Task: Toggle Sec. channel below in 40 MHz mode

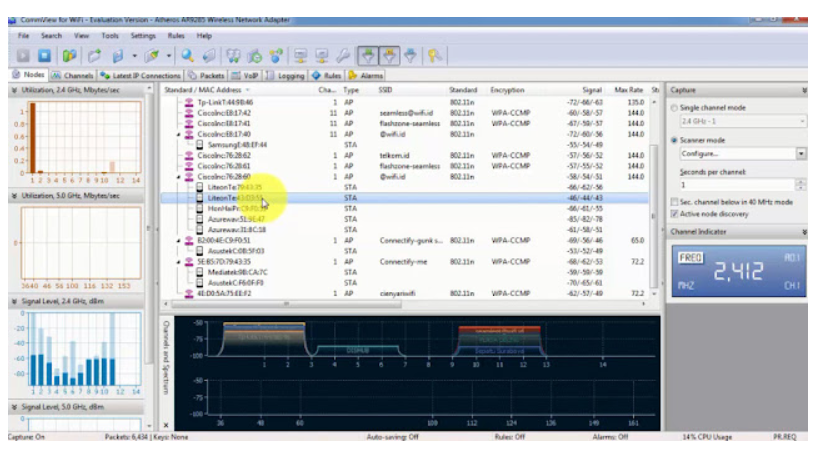Action: [x=675, y=202]
